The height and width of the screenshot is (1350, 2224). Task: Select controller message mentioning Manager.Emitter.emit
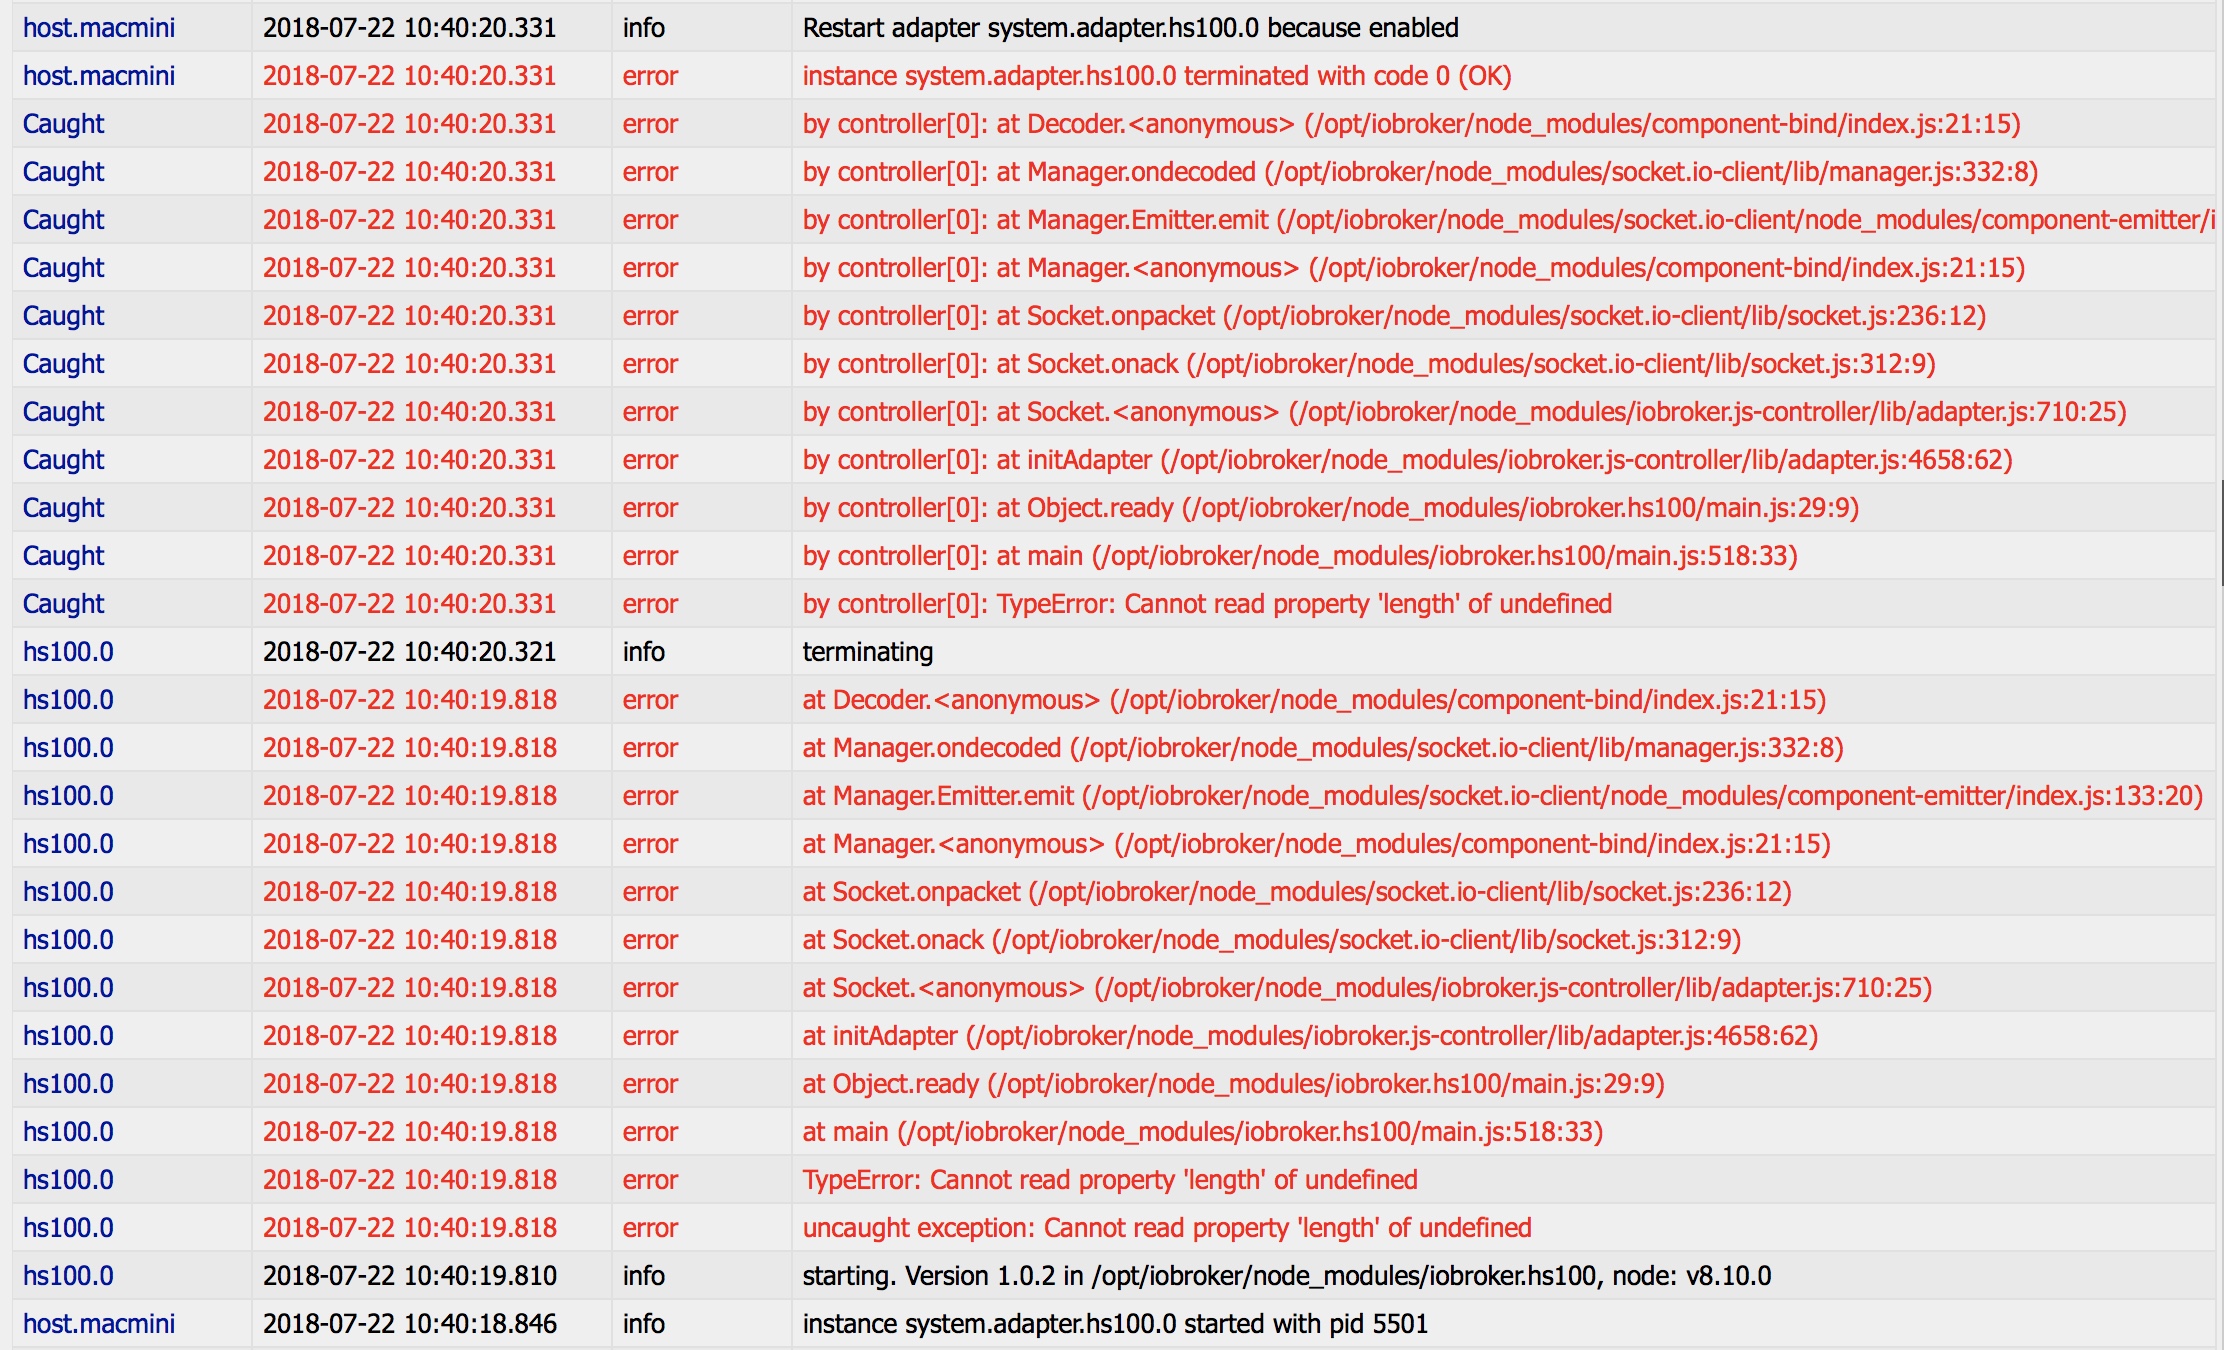[1508, 220]
